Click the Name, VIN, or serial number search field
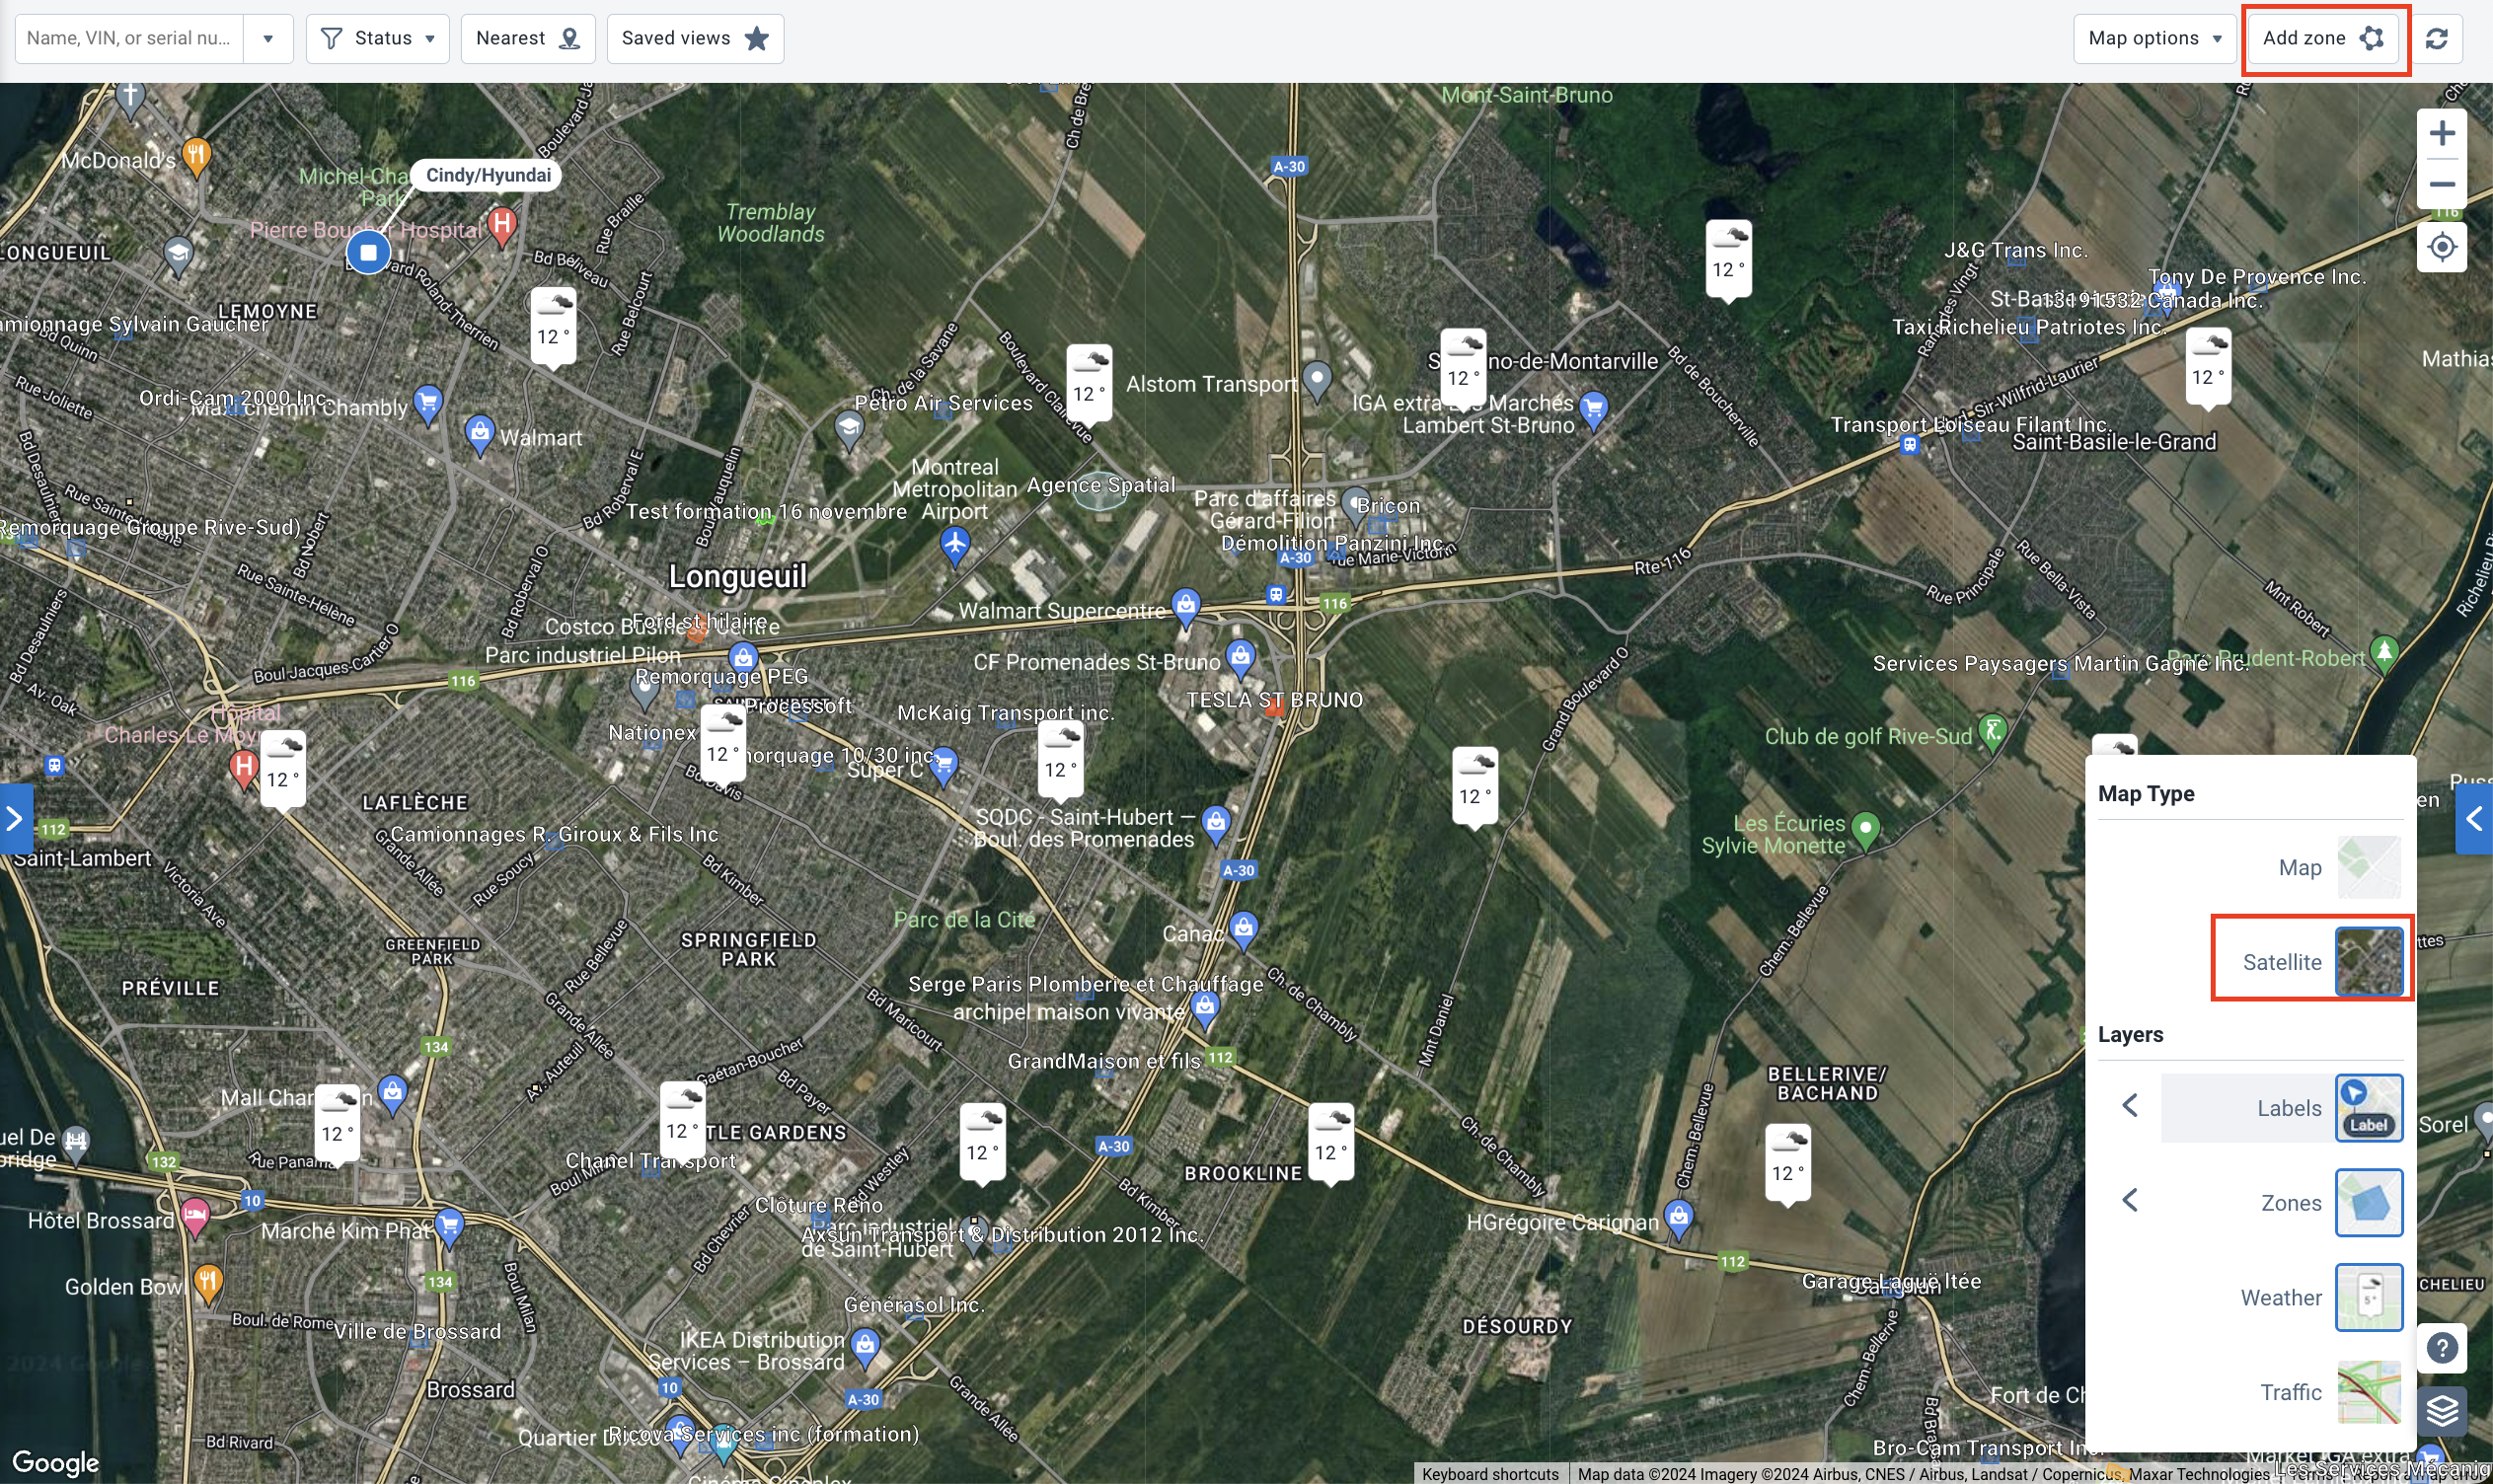 click(x=129, y=38)
